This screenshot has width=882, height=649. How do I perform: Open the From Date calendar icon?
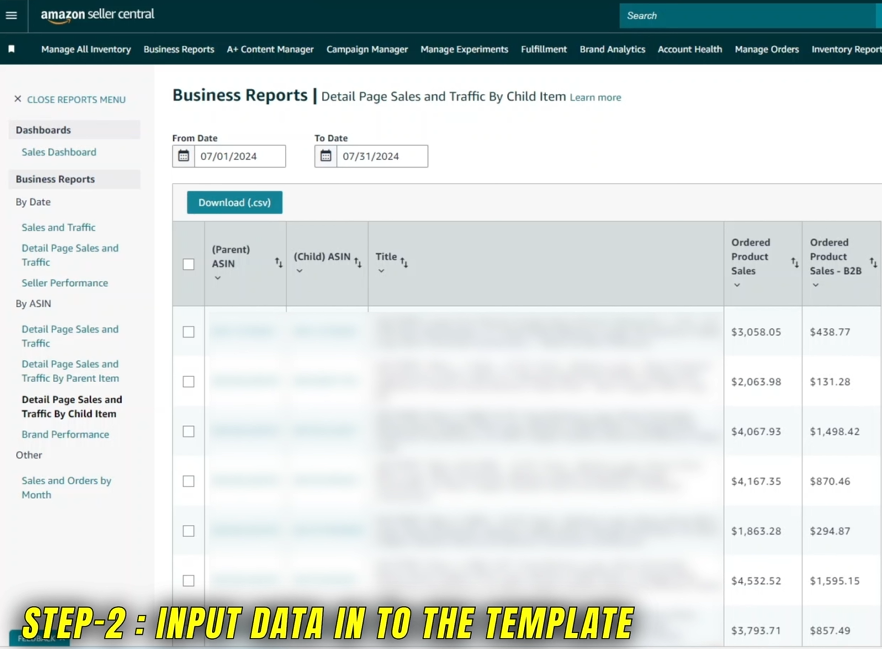(x=183, y=156)
